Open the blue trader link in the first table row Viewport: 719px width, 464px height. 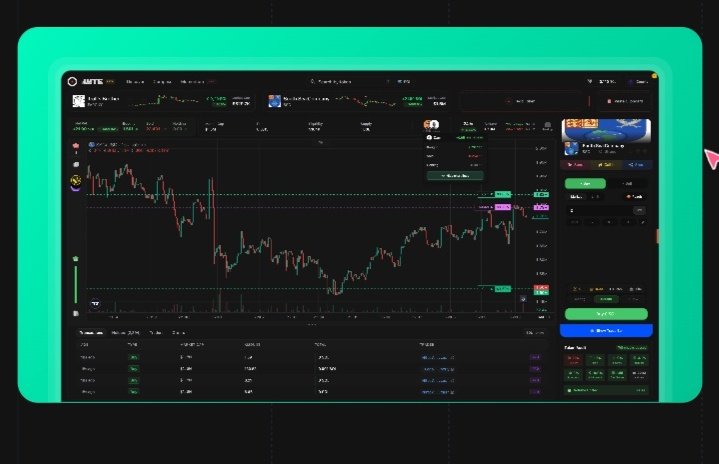tap(437, 357)
